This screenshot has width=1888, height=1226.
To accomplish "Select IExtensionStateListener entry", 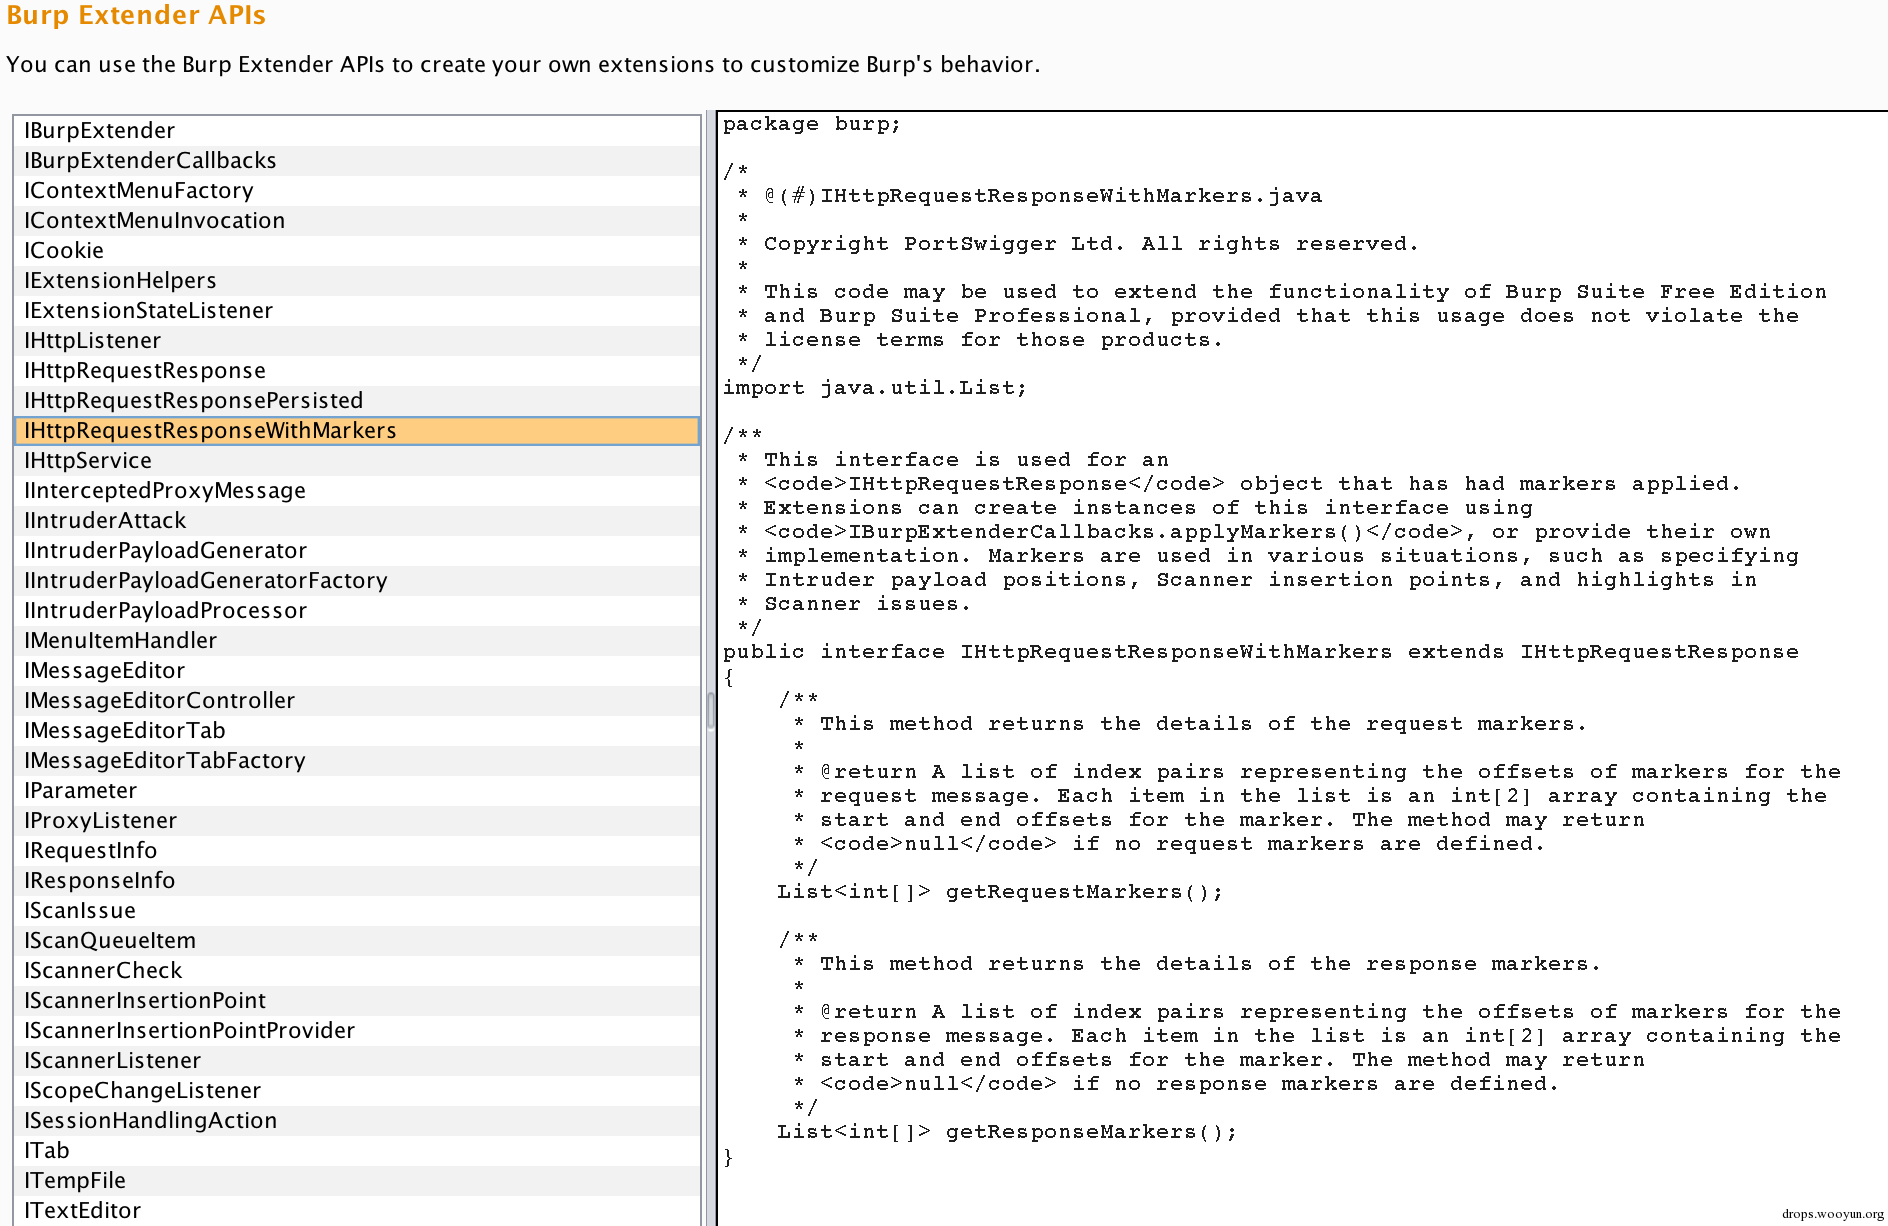I will (357, 311).
